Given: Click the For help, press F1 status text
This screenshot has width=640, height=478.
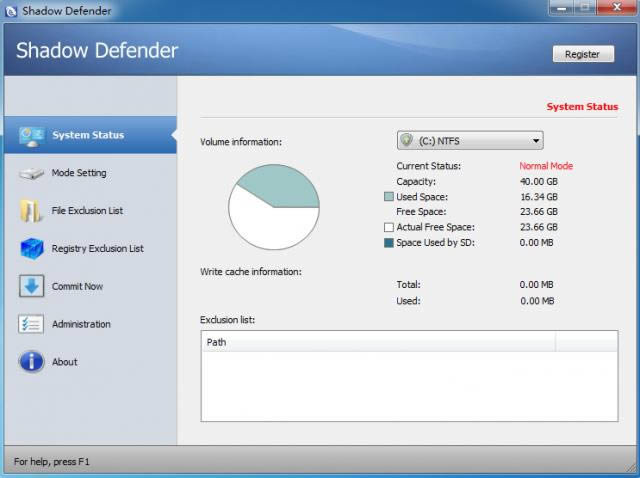Looking at the screenshot, I should coord(52,462).
